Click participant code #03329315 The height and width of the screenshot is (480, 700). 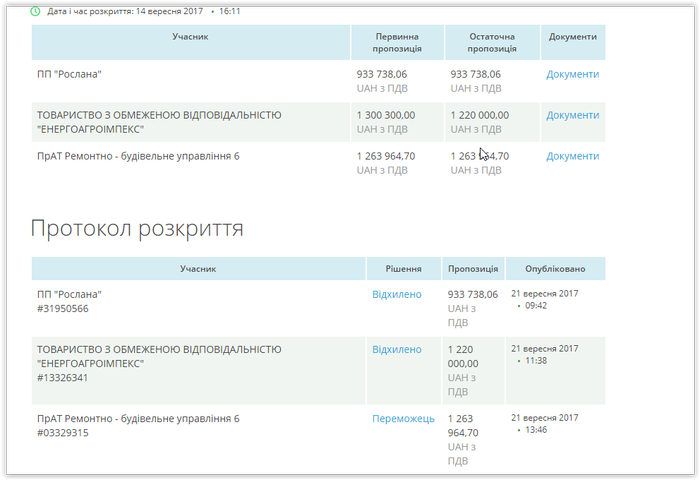click(x=62, y=433)
